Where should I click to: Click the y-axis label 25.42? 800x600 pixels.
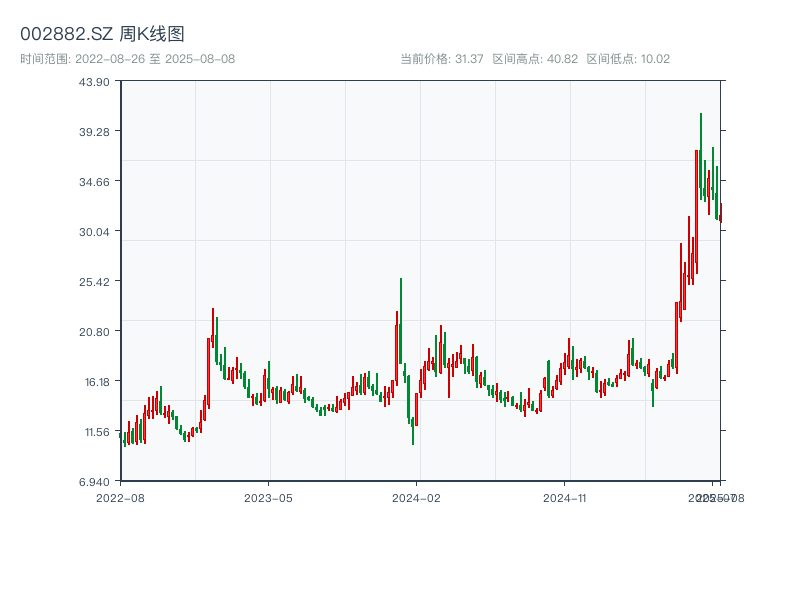tap(94, 282)
